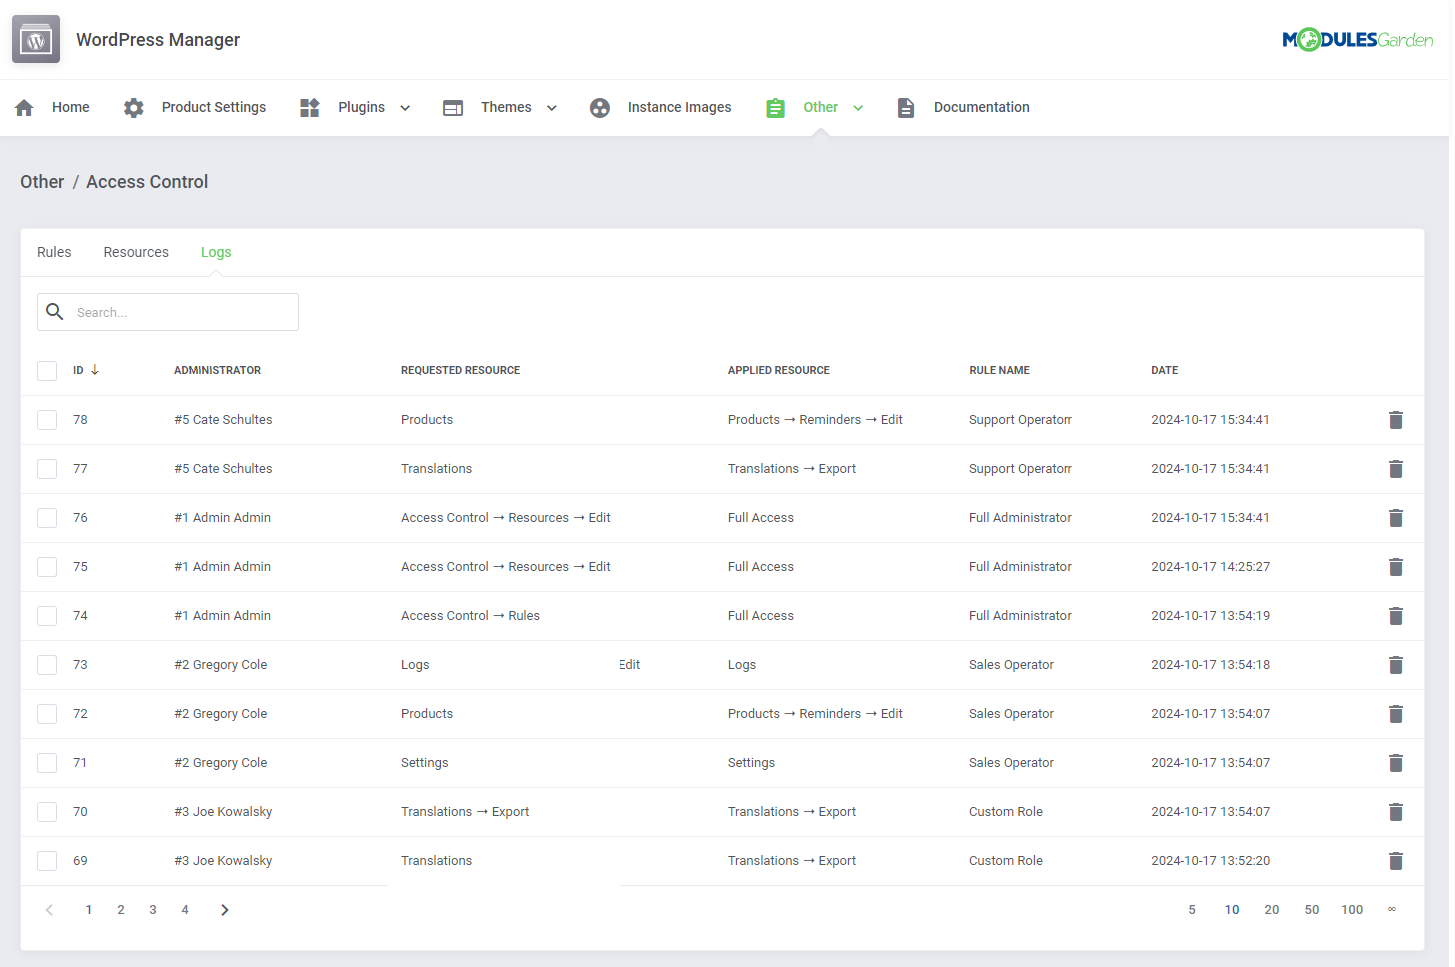Screen dimensions: 1455x967
Task: Click inside the Search field
Action: (x=180, y=311)
